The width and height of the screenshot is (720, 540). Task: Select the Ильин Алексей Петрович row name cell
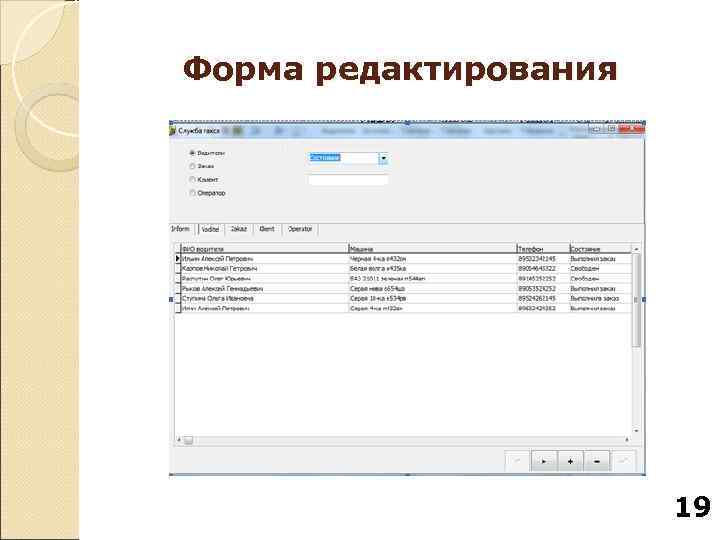click(x=264, y=259)
